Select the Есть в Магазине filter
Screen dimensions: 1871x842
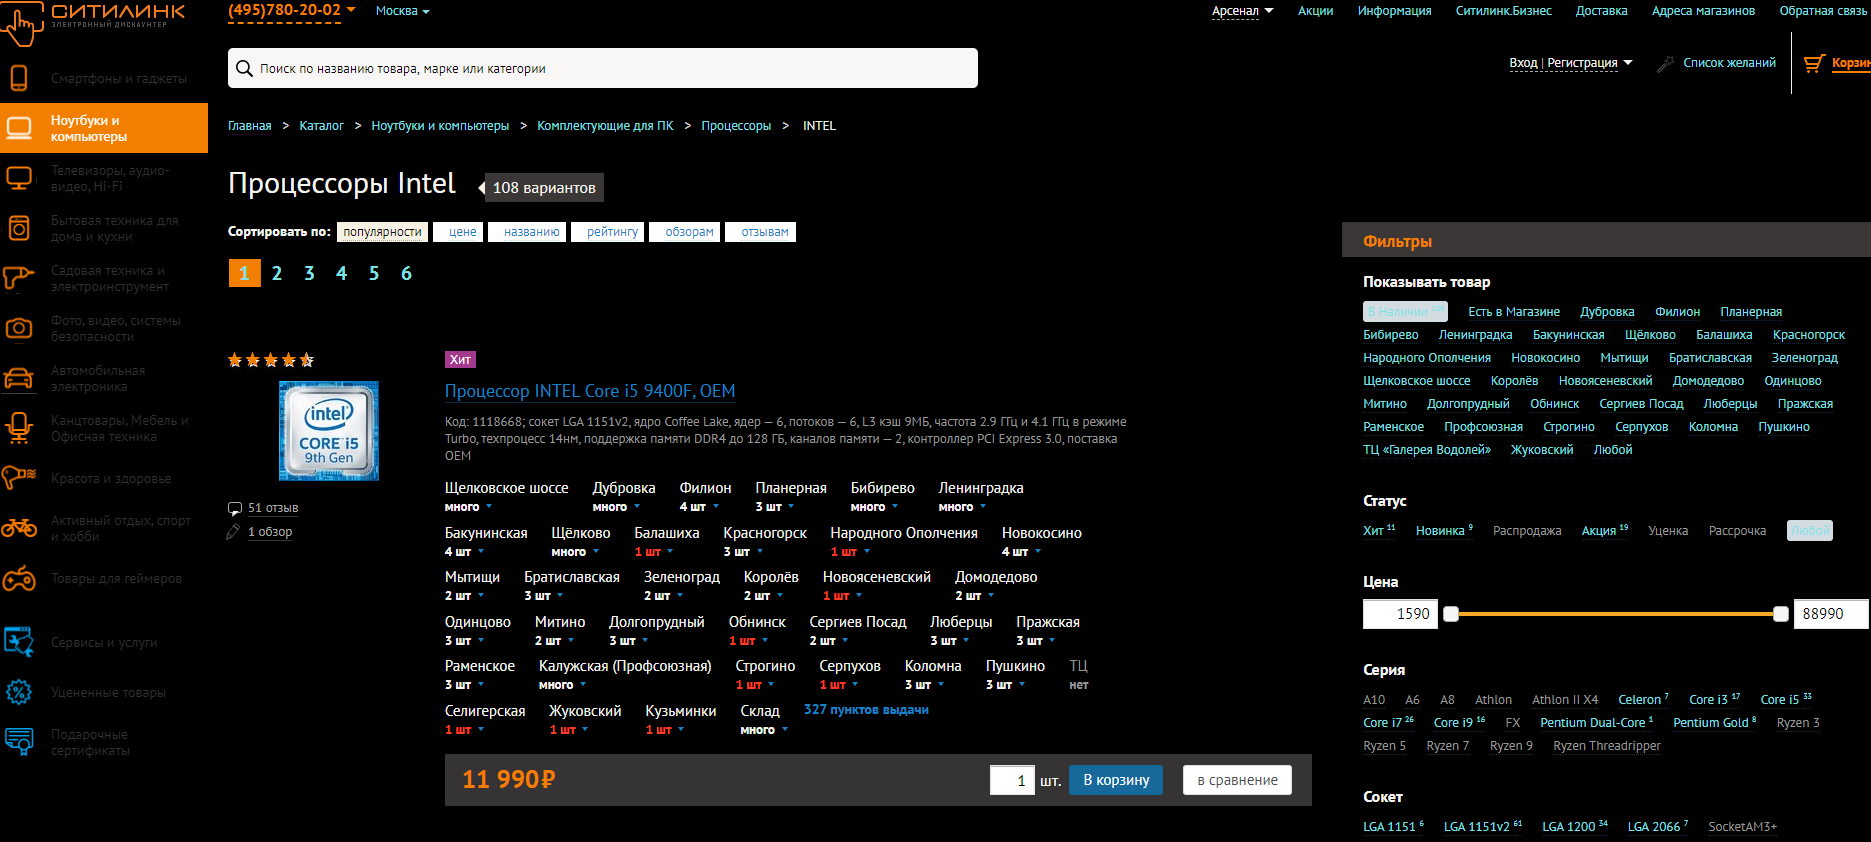pyautogui.click(x=1514, y=312)
